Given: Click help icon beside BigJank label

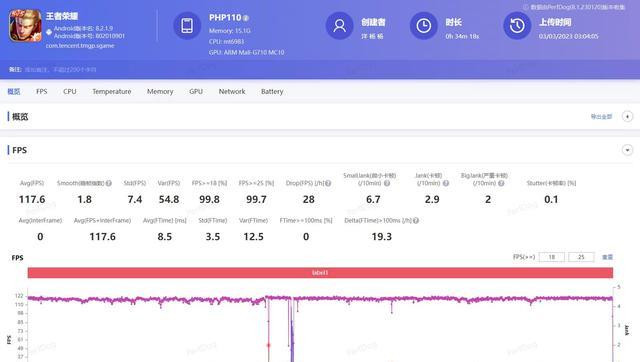Looking at the screenshot, I should tap(501, 183).
